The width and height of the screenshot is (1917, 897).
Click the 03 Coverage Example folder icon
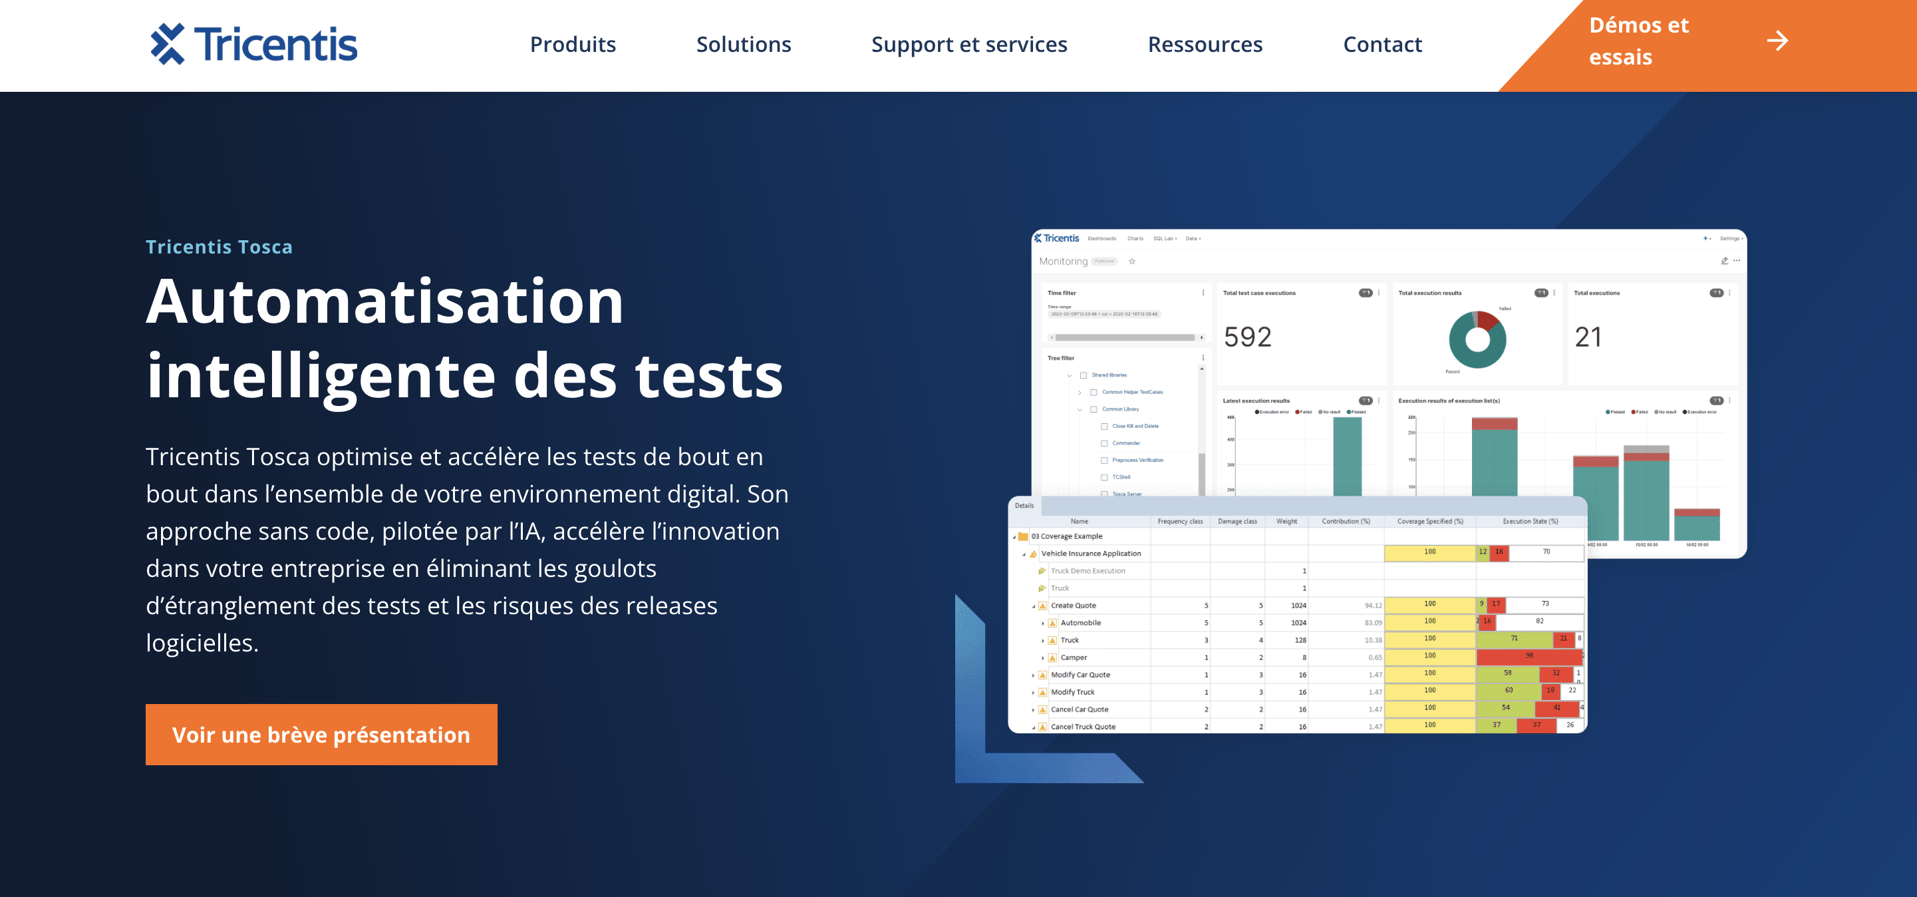click(1023, 537)
